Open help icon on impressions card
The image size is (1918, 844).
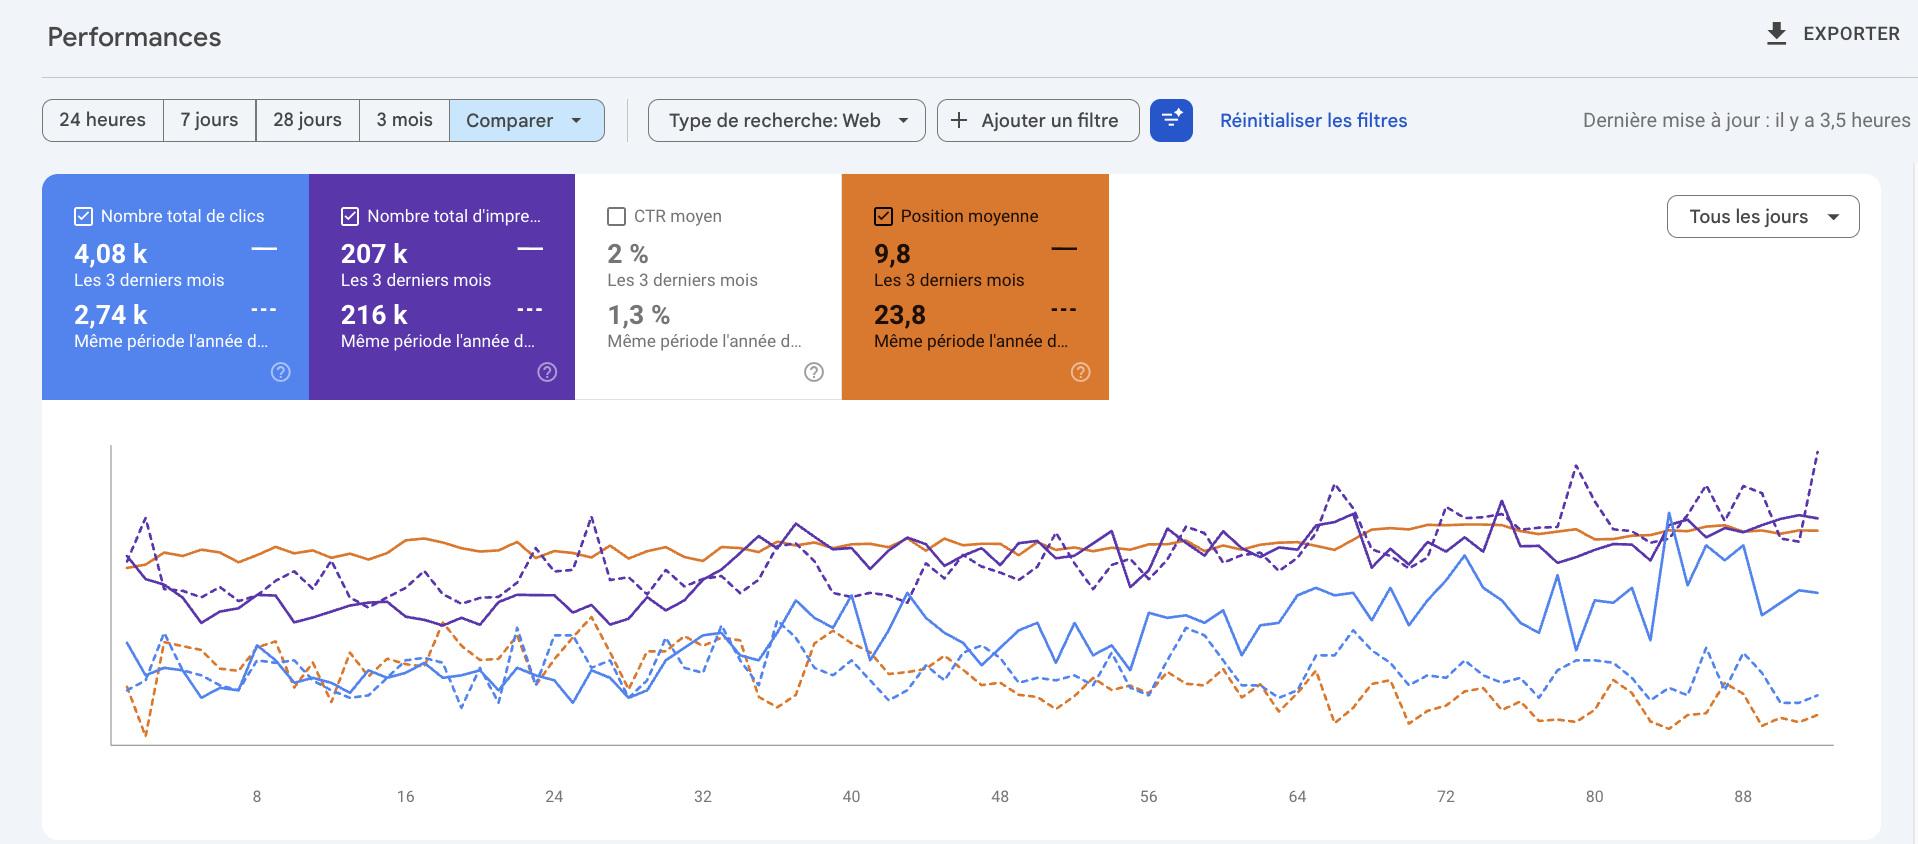click(547, 372)
